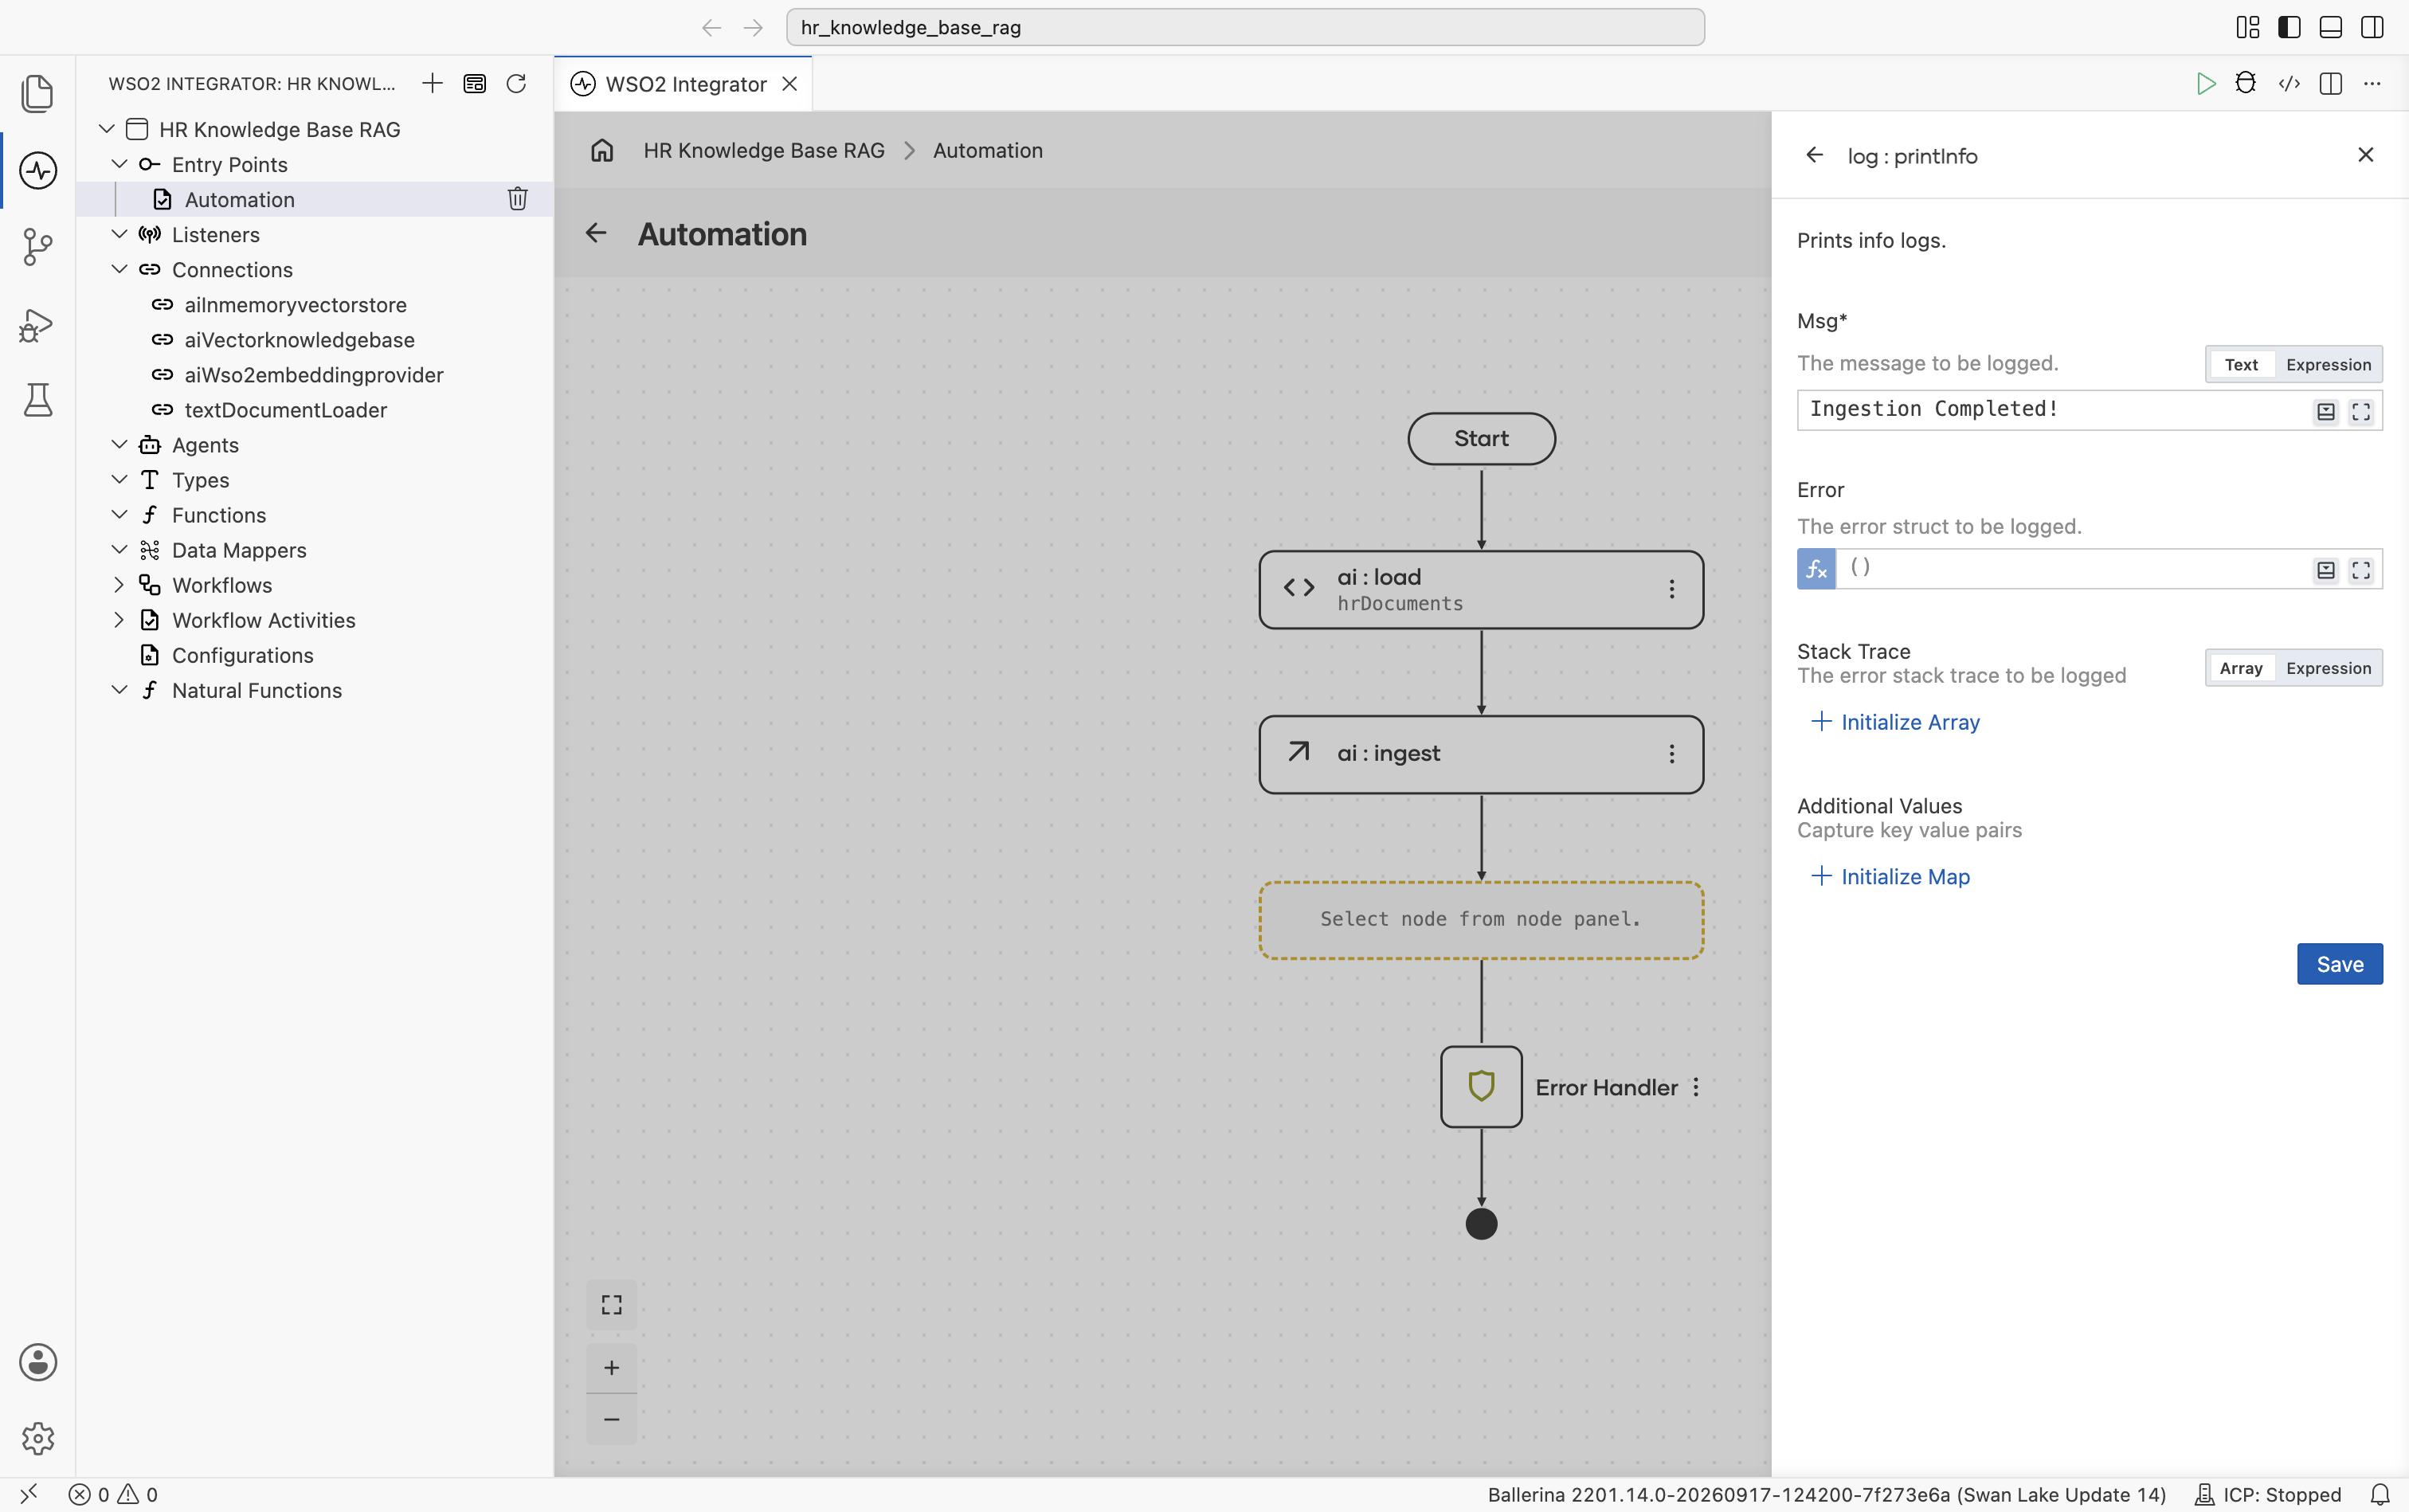
Task: Open the Manage gear icon
Action: click(38, 1438)
